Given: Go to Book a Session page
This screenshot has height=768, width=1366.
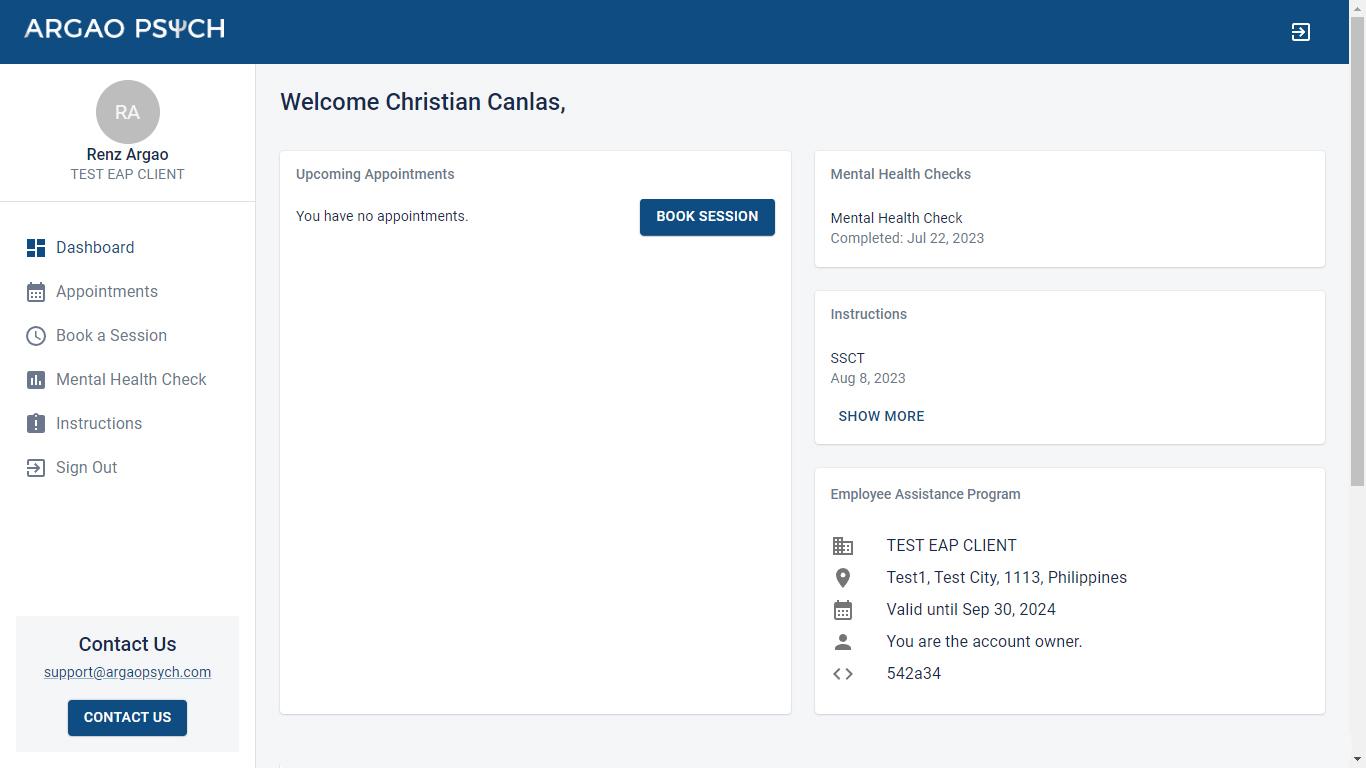Looking at the screenshot, I should [x=111, y=336].
